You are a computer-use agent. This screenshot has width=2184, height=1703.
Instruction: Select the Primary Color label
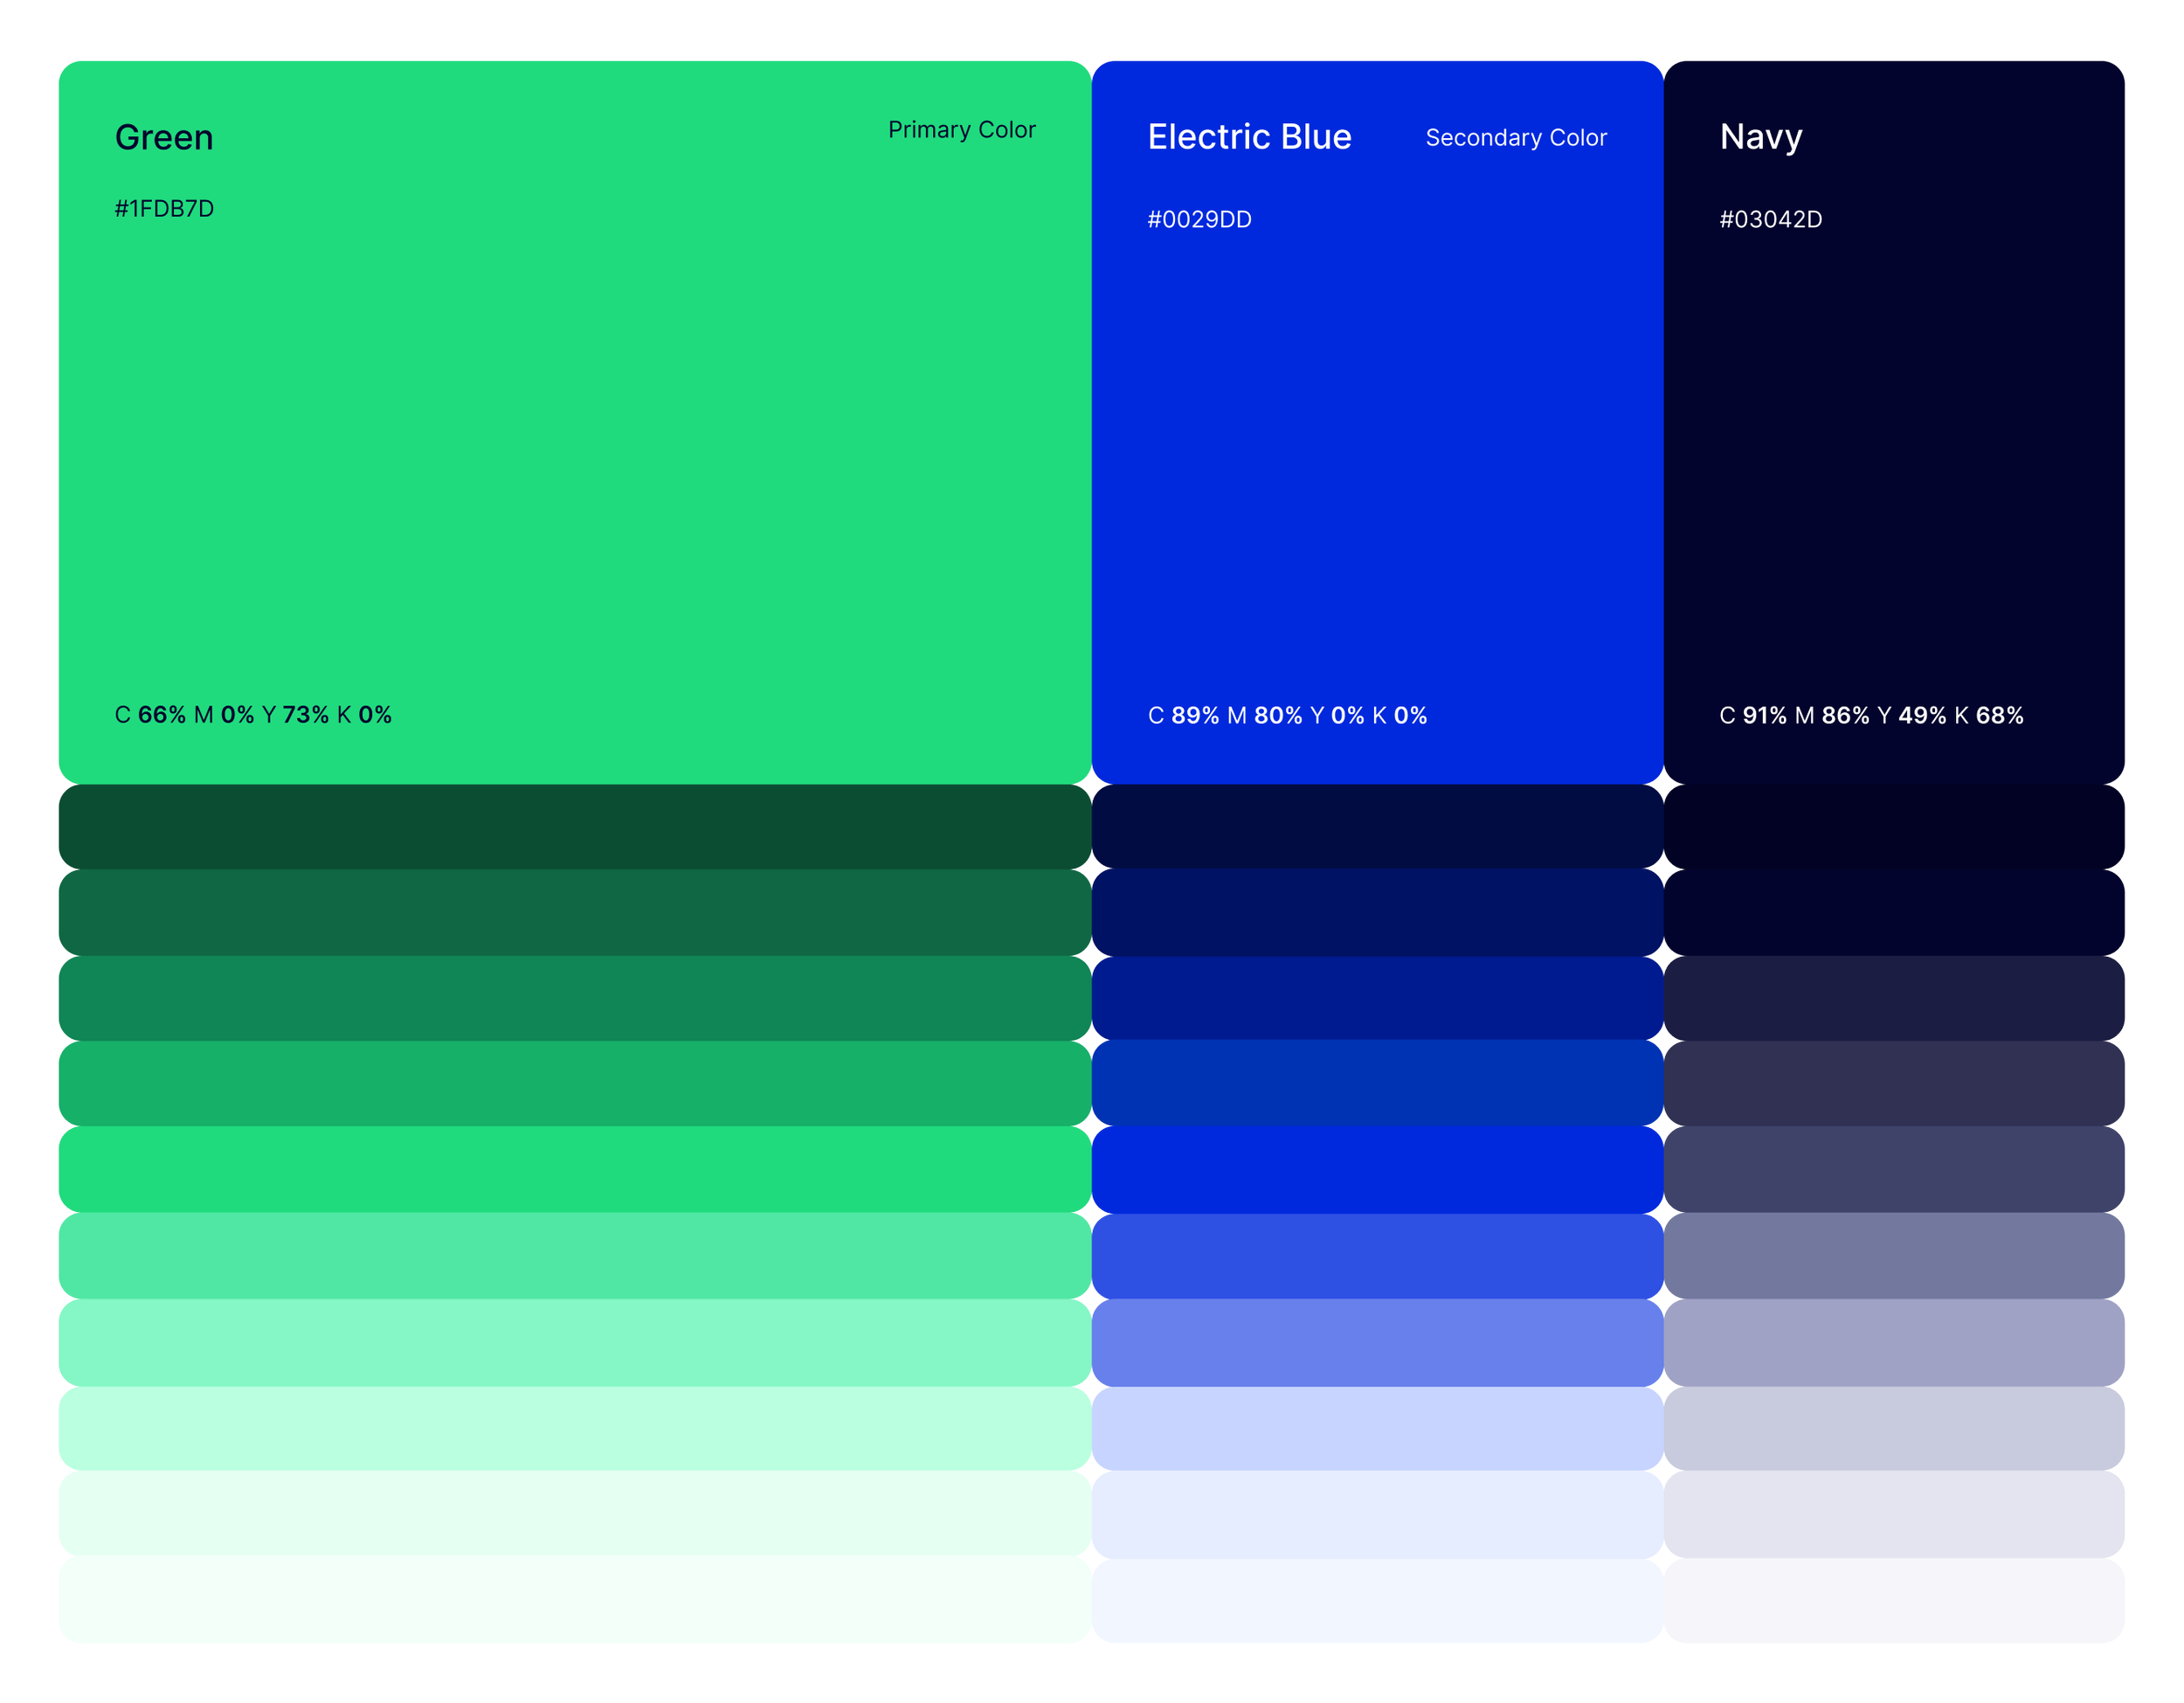[x=961, y=130]
